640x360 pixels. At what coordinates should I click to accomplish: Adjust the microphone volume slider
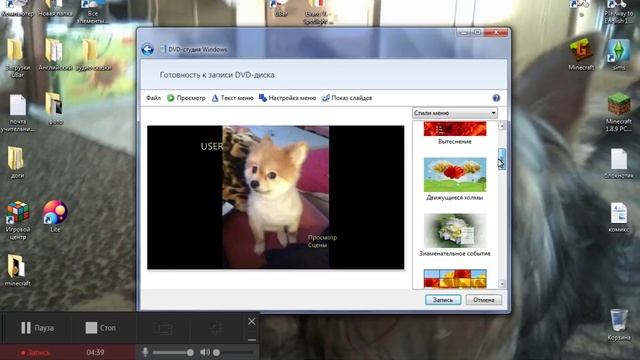[172, 352]
